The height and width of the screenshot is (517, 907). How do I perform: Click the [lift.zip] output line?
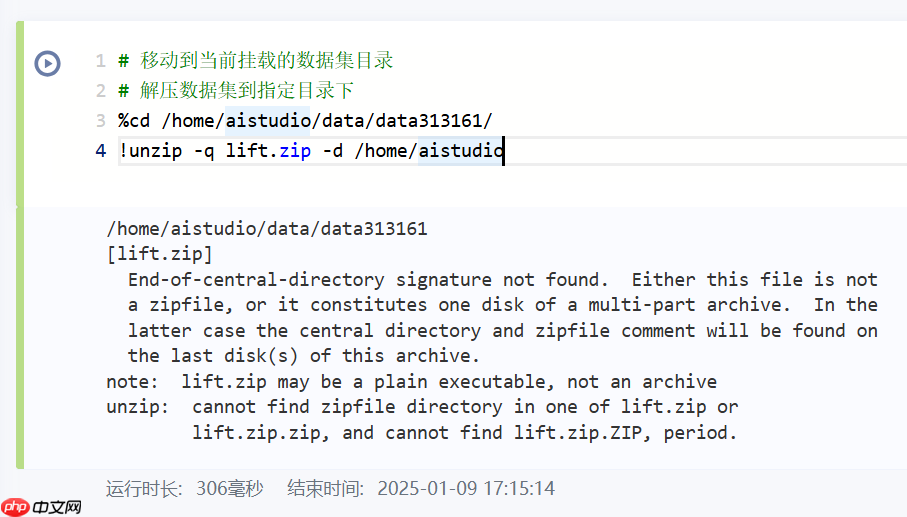[160, 254]
